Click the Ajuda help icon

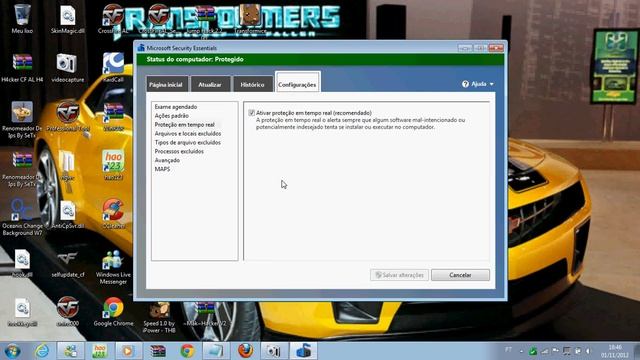465,84
